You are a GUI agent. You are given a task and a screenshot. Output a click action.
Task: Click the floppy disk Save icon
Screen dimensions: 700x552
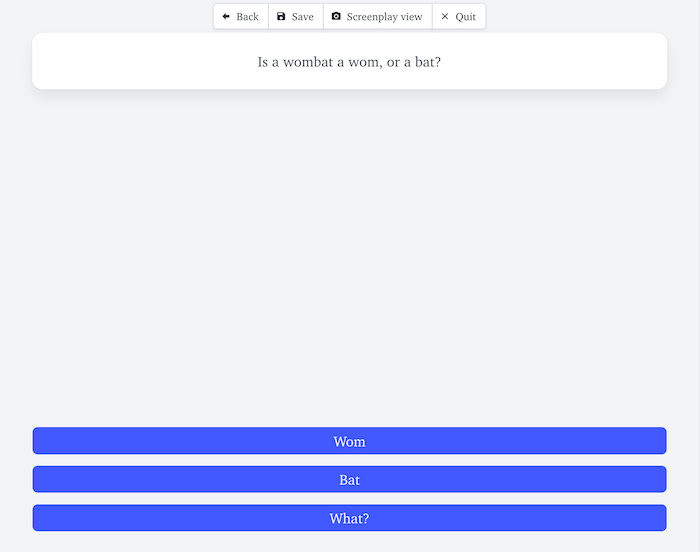coord(281,17)
